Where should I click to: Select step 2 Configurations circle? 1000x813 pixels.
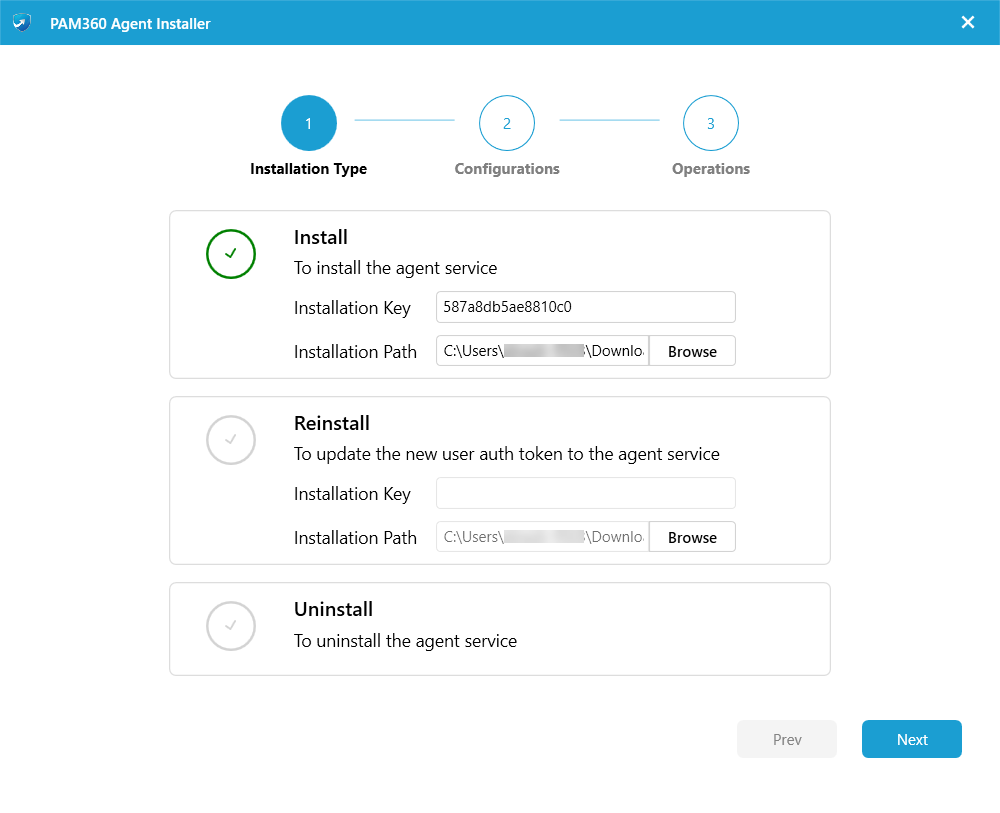[507, 123]
